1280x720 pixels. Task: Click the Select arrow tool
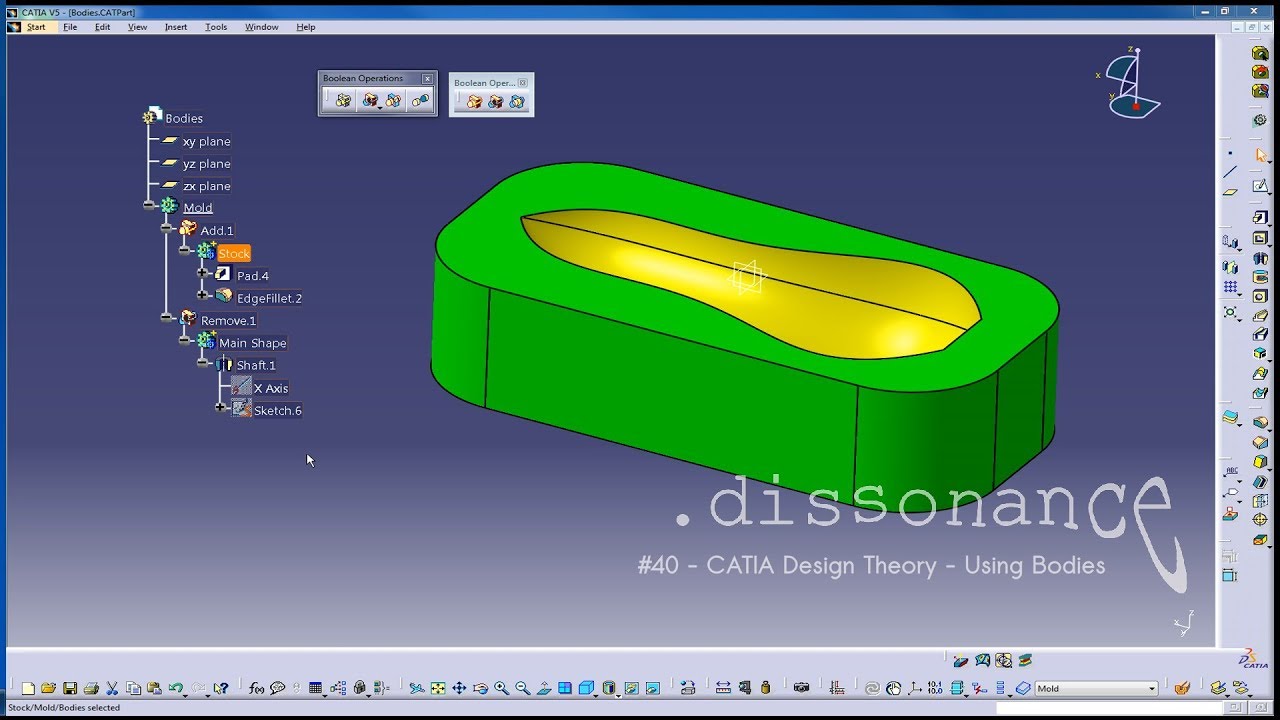pyautogui.click(x=1260, y=155)
